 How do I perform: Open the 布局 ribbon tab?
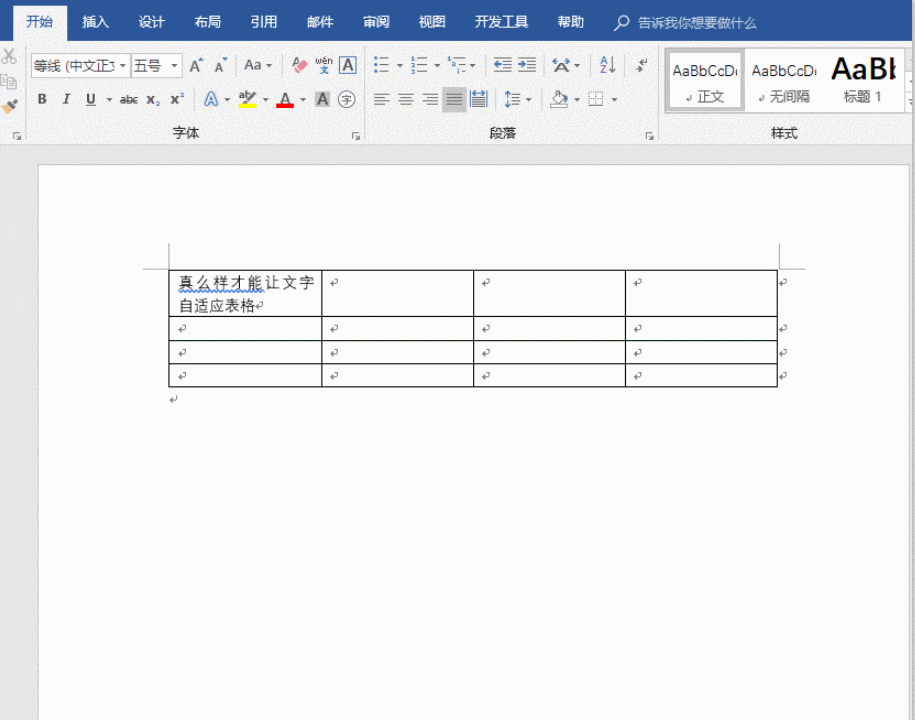tap(208, 22)
